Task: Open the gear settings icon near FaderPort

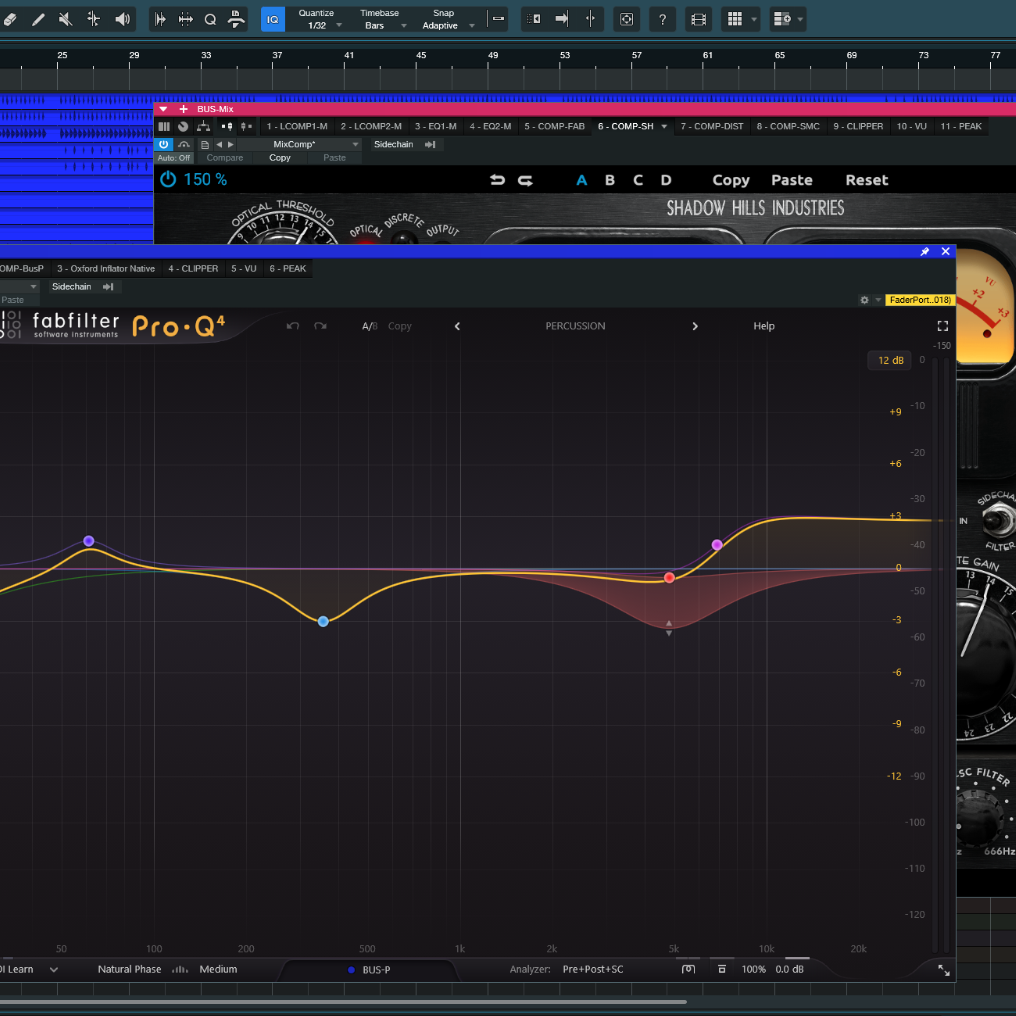Action: (x=864, y=300)
